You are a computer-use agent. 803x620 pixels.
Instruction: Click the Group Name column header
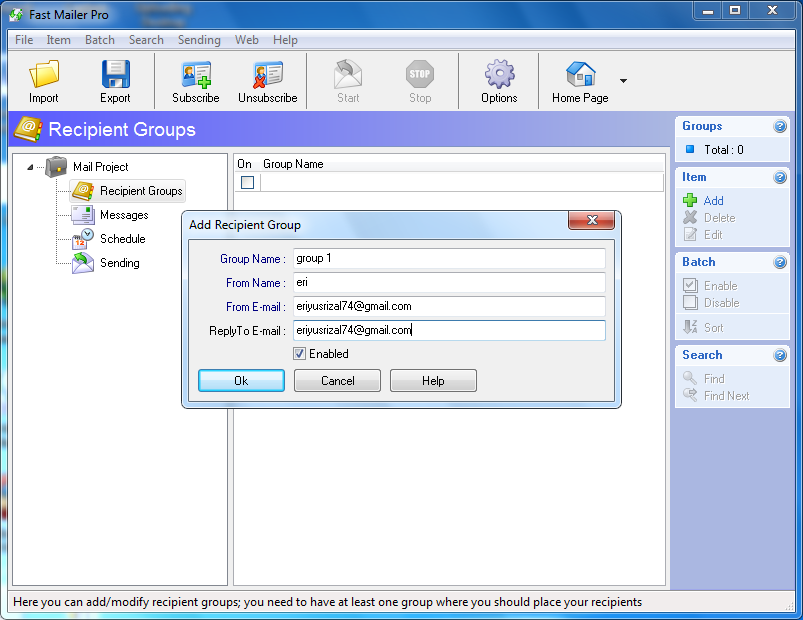(x=293, y=164)
